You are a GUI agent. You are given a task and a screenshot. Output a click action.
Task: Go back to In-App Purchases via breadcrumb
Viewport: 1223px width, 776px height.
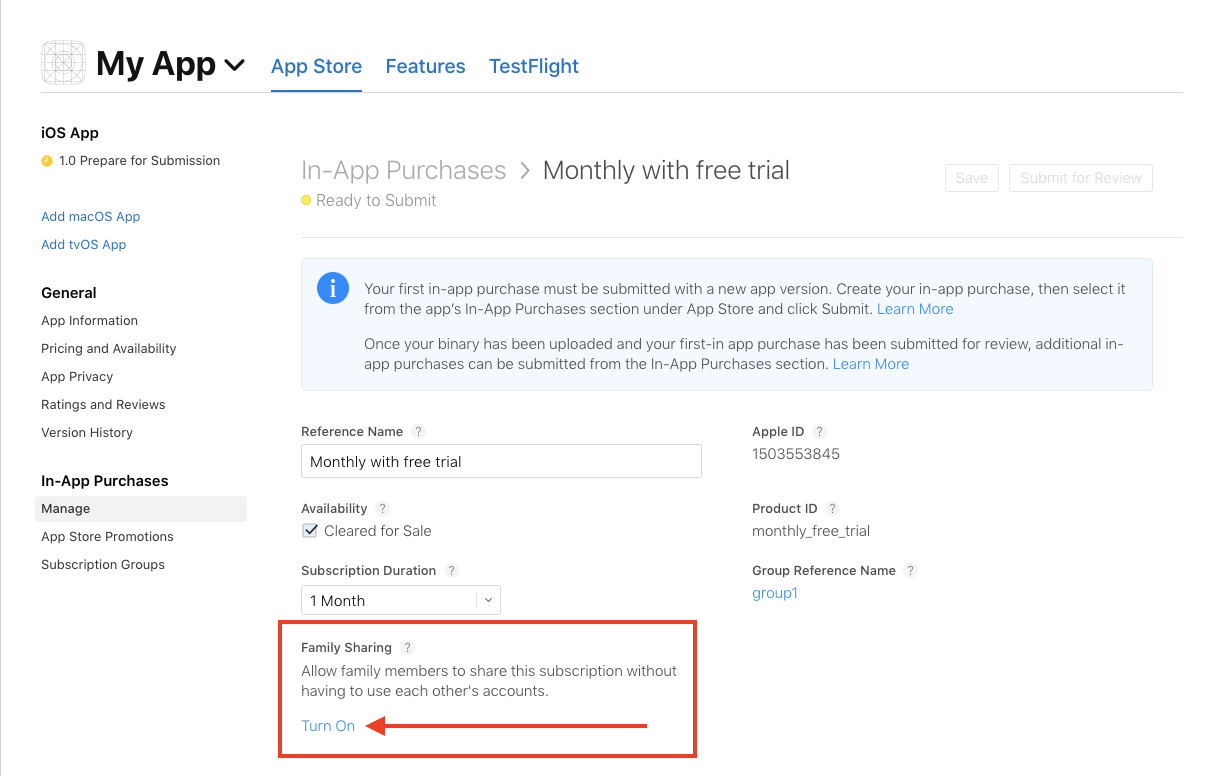403,170
